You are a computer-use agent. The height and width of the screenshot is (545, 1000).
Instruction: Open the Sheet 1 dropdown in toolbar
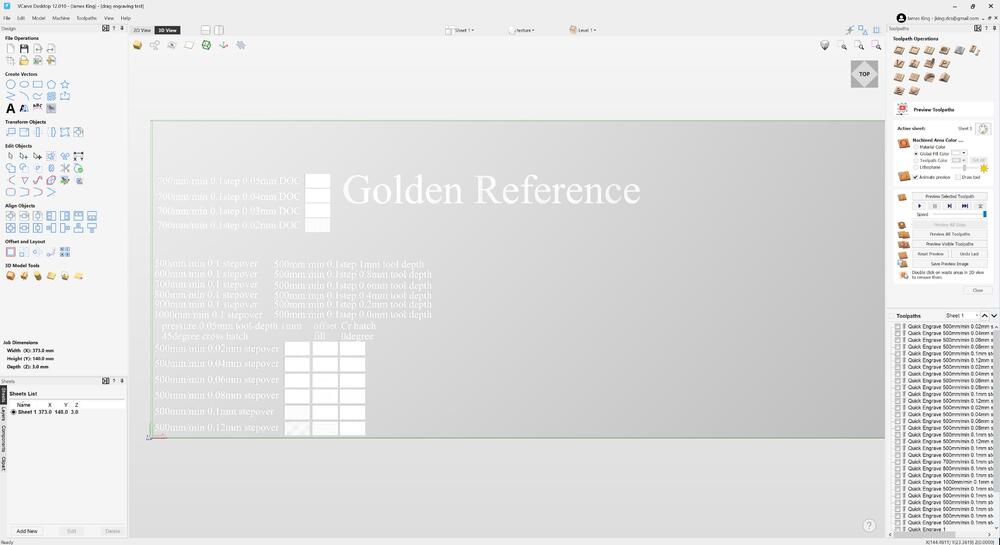[x=463, y=30]
